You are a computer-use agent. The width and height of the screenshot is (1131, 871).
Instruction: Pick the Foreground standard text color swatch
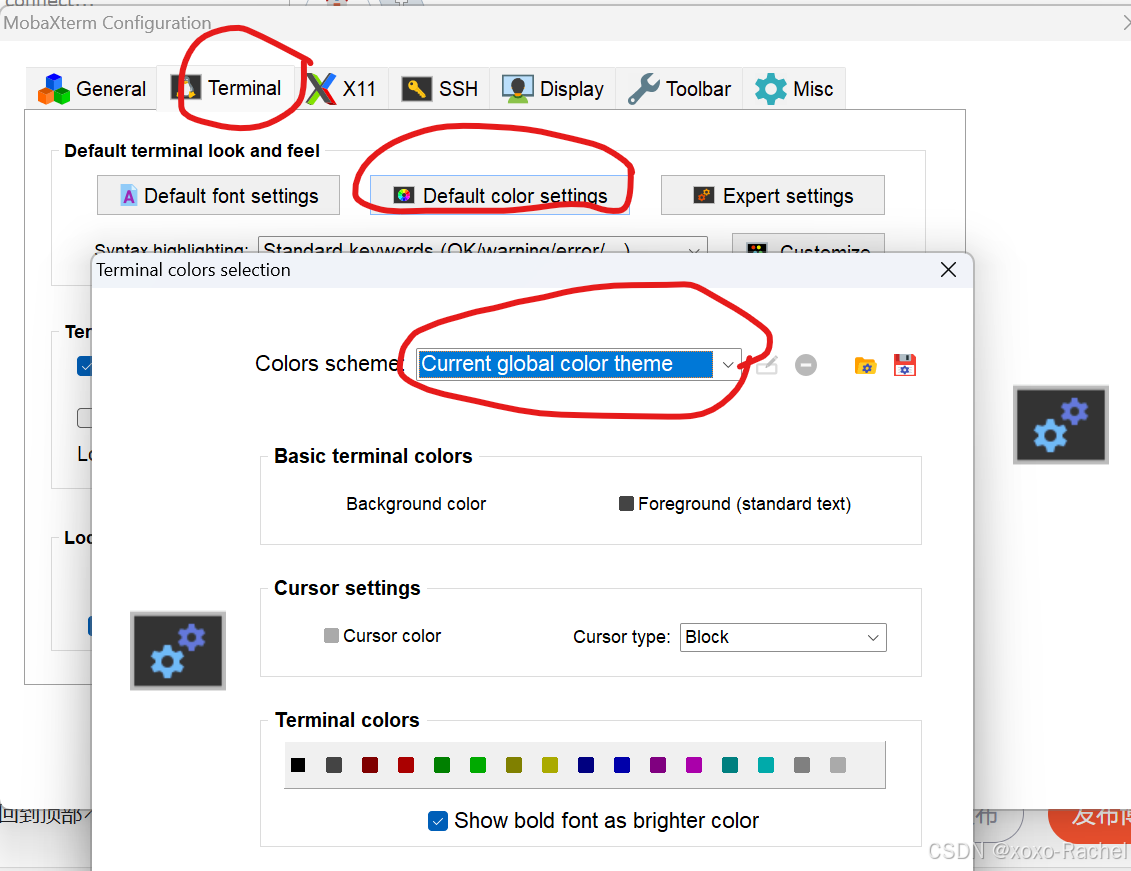626,503
